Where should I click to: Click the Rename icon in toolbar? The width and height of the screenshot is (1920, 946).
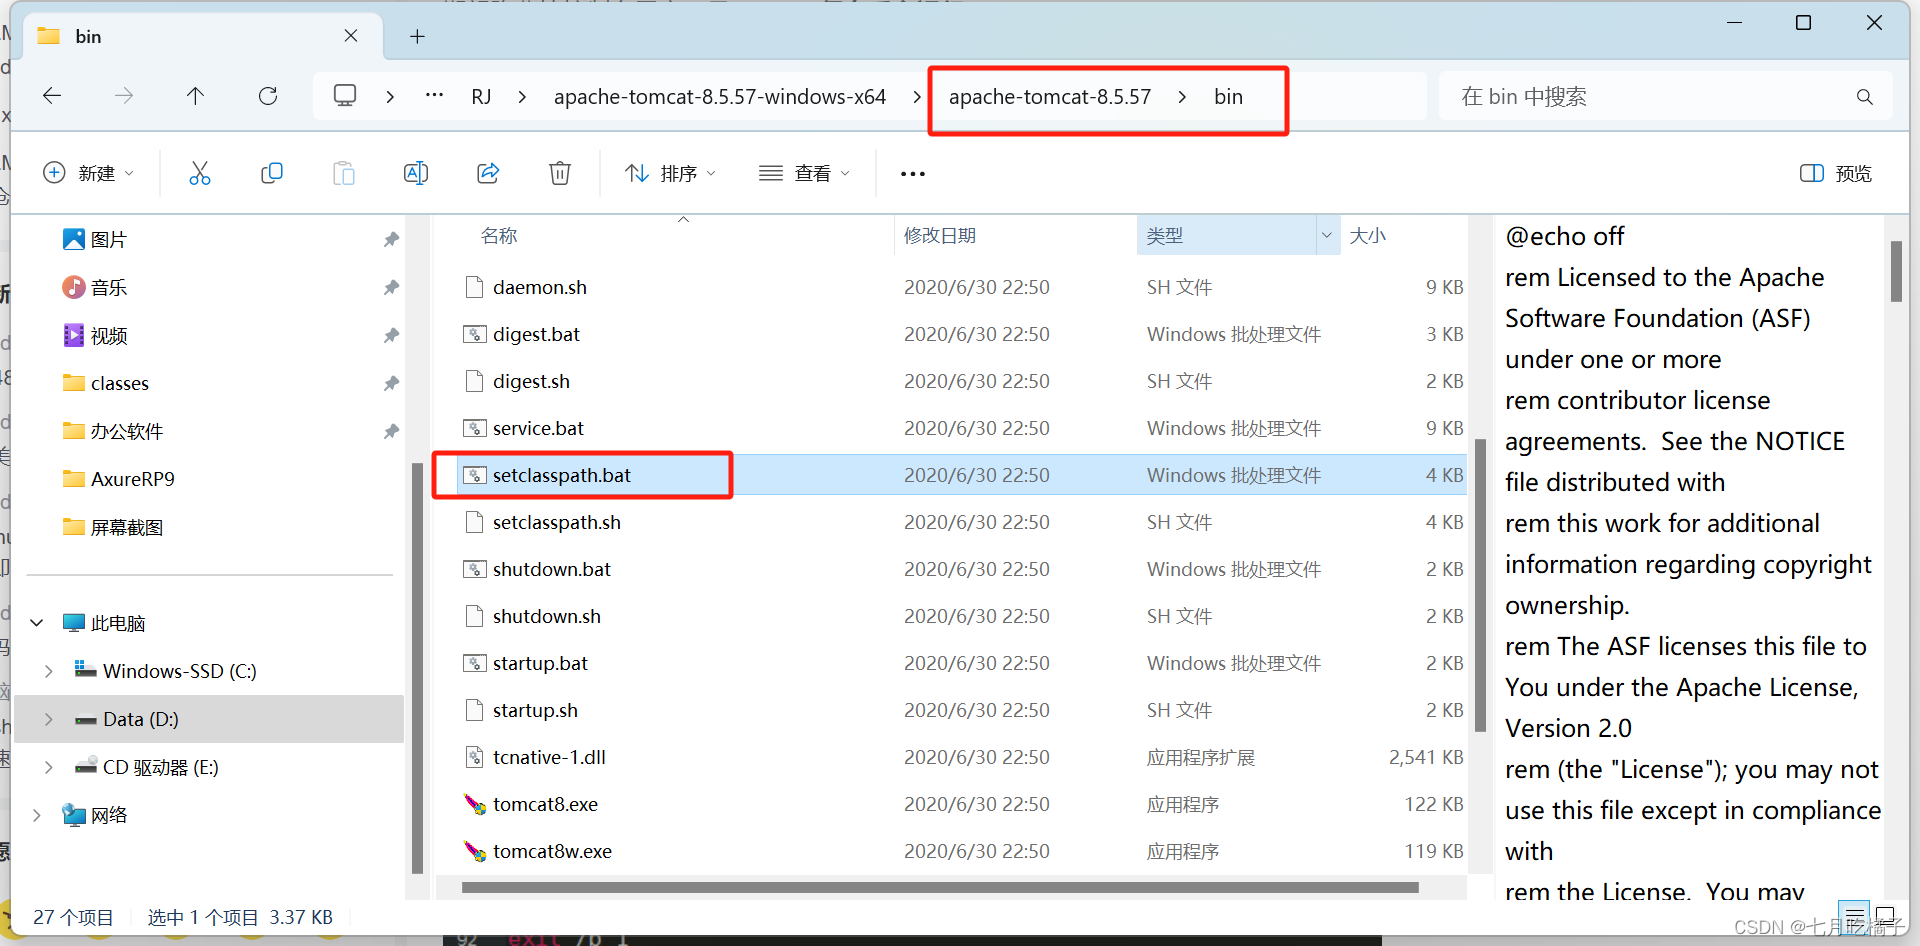pos(416,173)
